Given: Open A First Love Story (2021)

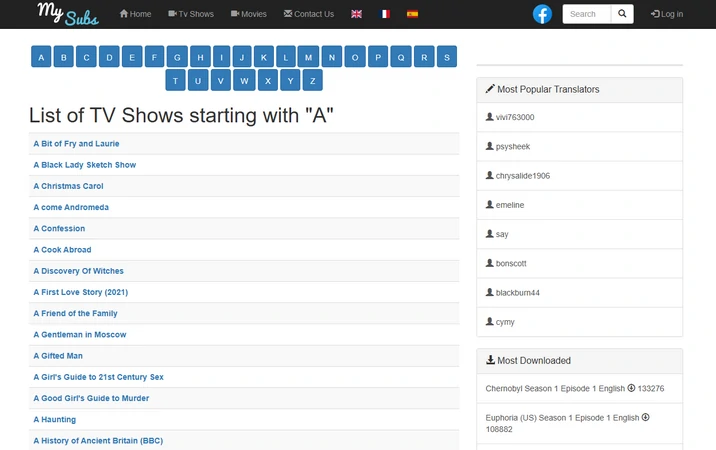Looking at the screenshot, I should [x=81, y=292].
